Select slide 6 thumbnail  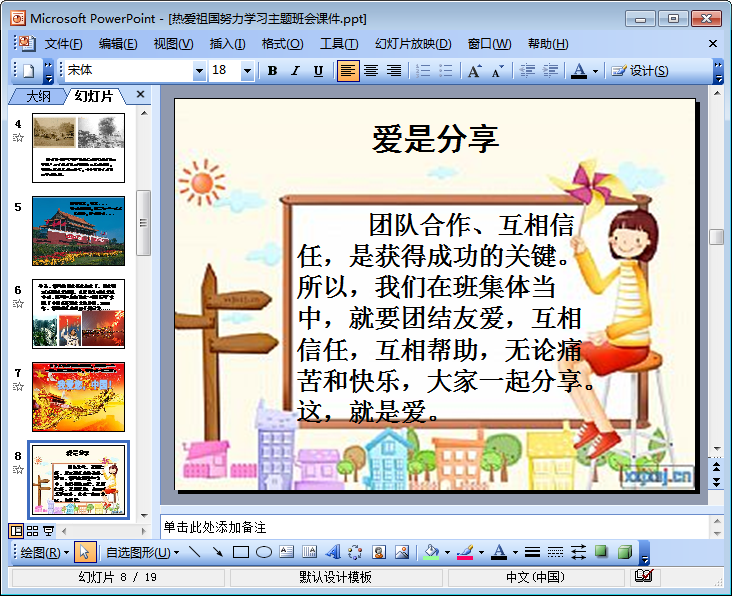pyautogui.click(x=78, y=314)
